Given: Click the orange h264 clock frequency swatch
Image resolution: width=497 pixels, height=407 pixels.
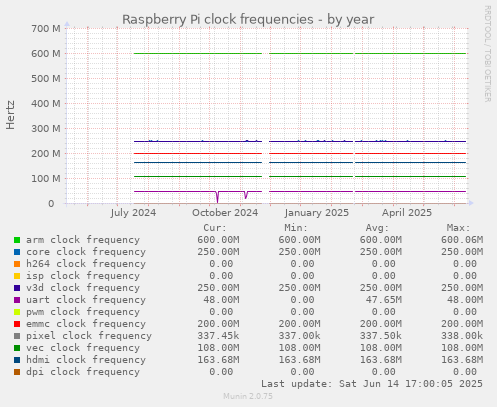Looking at the screenshot, I should pyautogui.click(x=17, y=264).
